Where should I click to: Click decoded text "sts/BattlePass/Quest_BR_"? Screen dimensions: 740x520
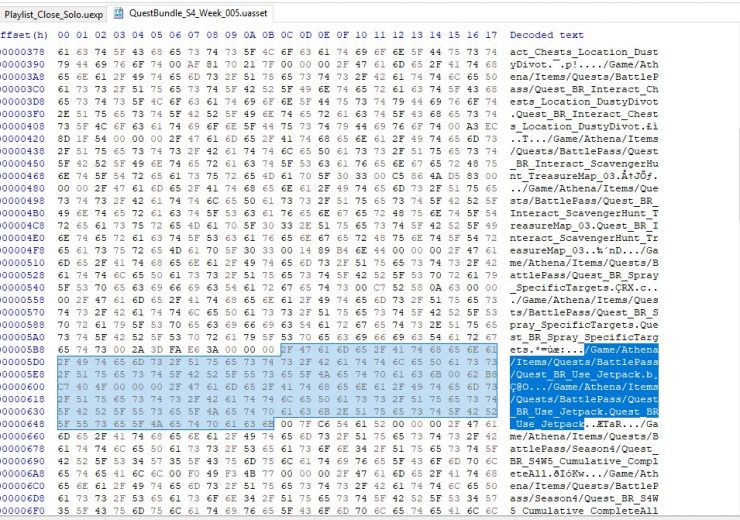pyautogui.click(x=584, y=201)
